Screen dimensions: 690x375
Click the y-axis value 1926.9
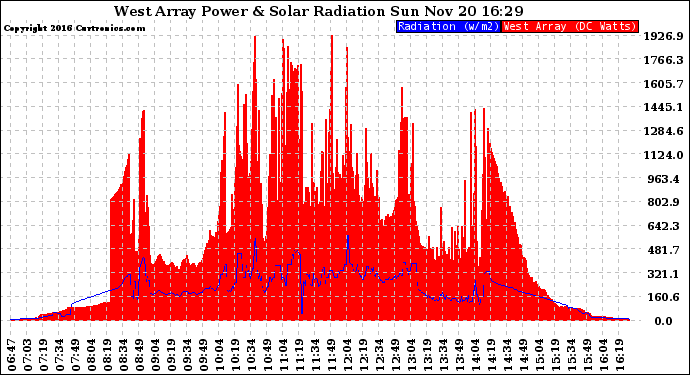point(664,36)
